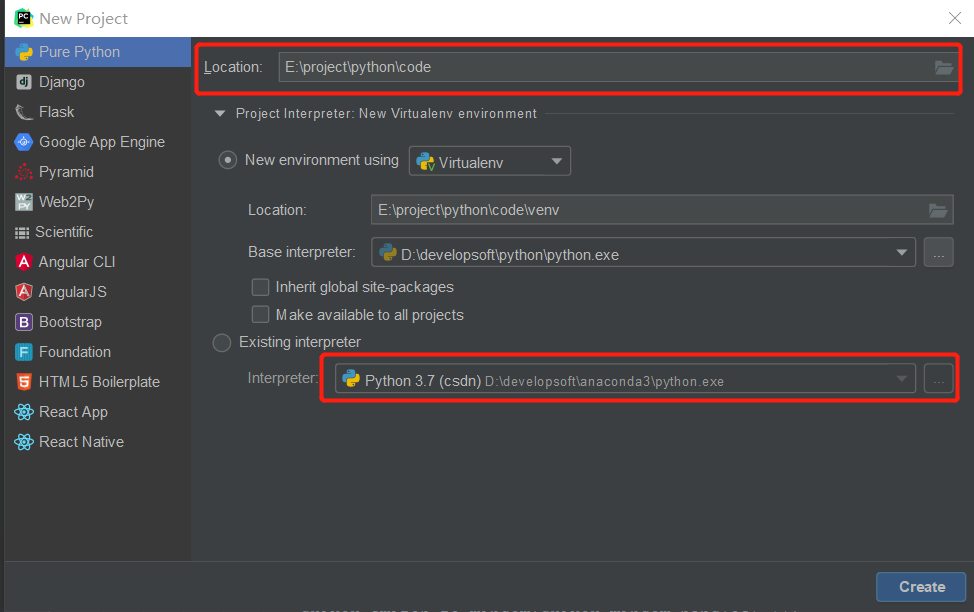Select New environment using radio button

click(x=228, y=160)
